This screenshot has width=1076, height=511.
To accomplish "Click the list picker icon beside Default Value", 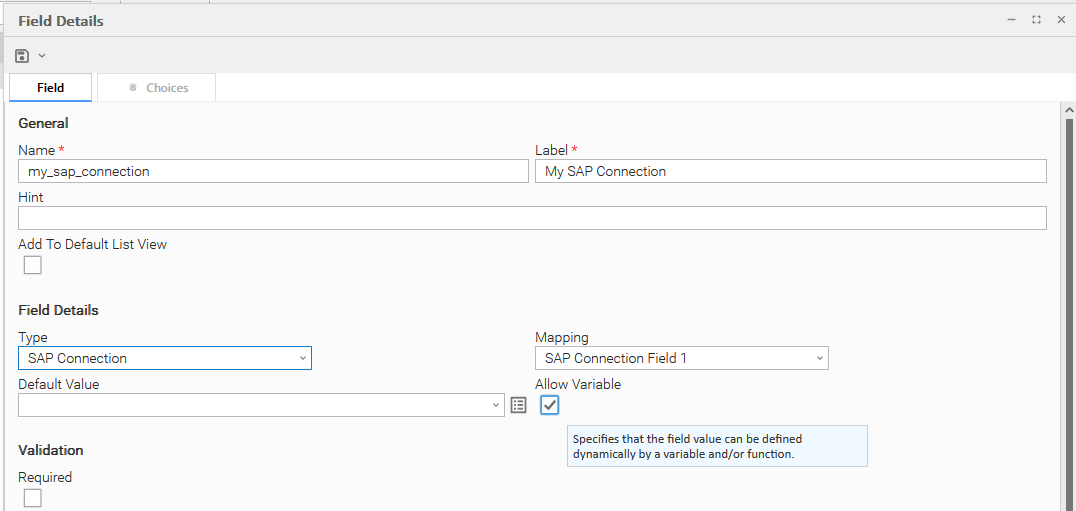I will 518,405.
